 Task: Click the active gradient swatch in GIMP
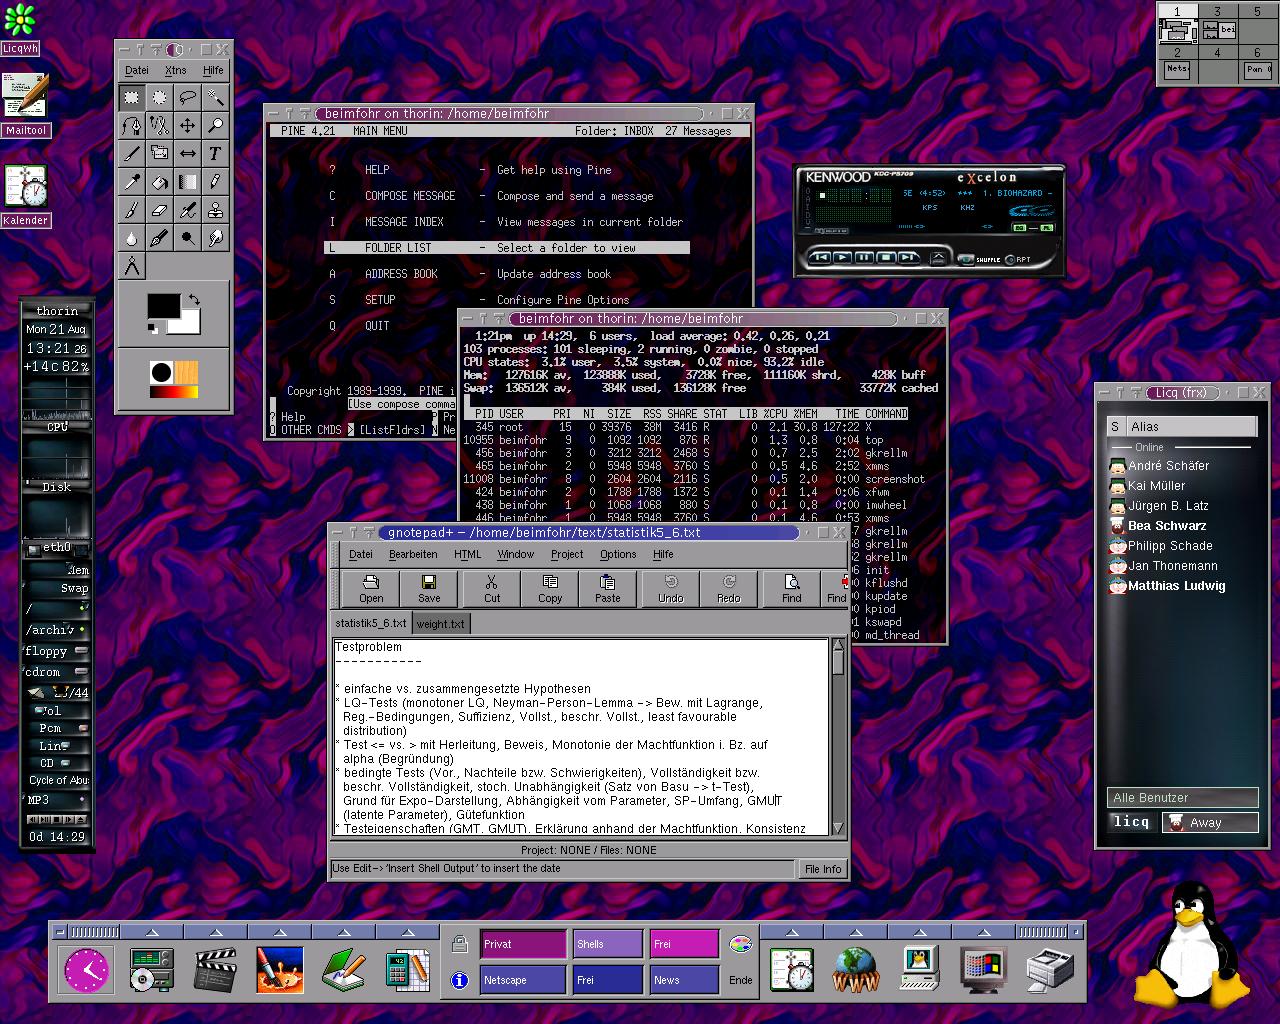tap(174, 392)
